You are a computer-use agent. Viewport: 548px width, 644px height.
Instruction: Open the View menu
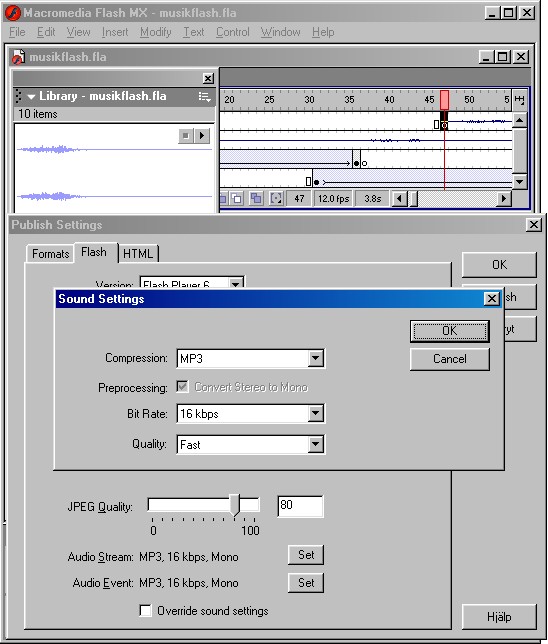click(x=78, y=32)
